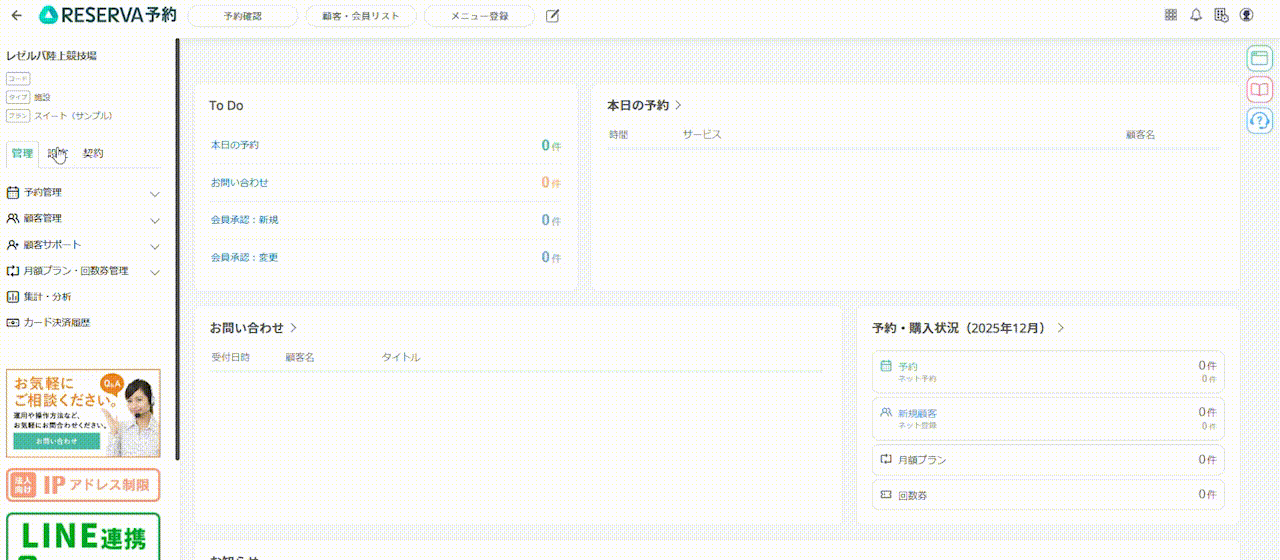Click the 顧客サポート person icon
The image size is (1280, 560).
(13, 244)
